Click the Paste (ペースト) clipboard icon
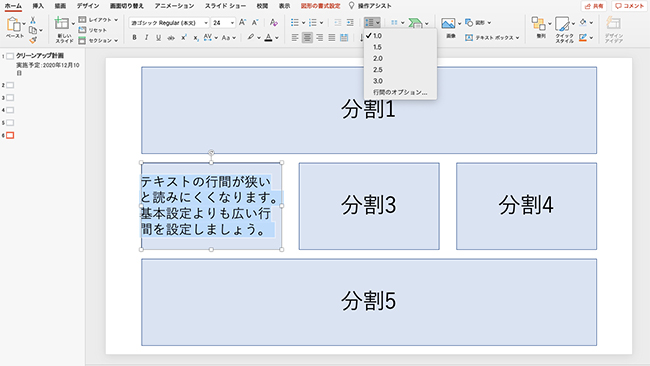Screen dimensions: 650x366 click(x=14, y=25)
